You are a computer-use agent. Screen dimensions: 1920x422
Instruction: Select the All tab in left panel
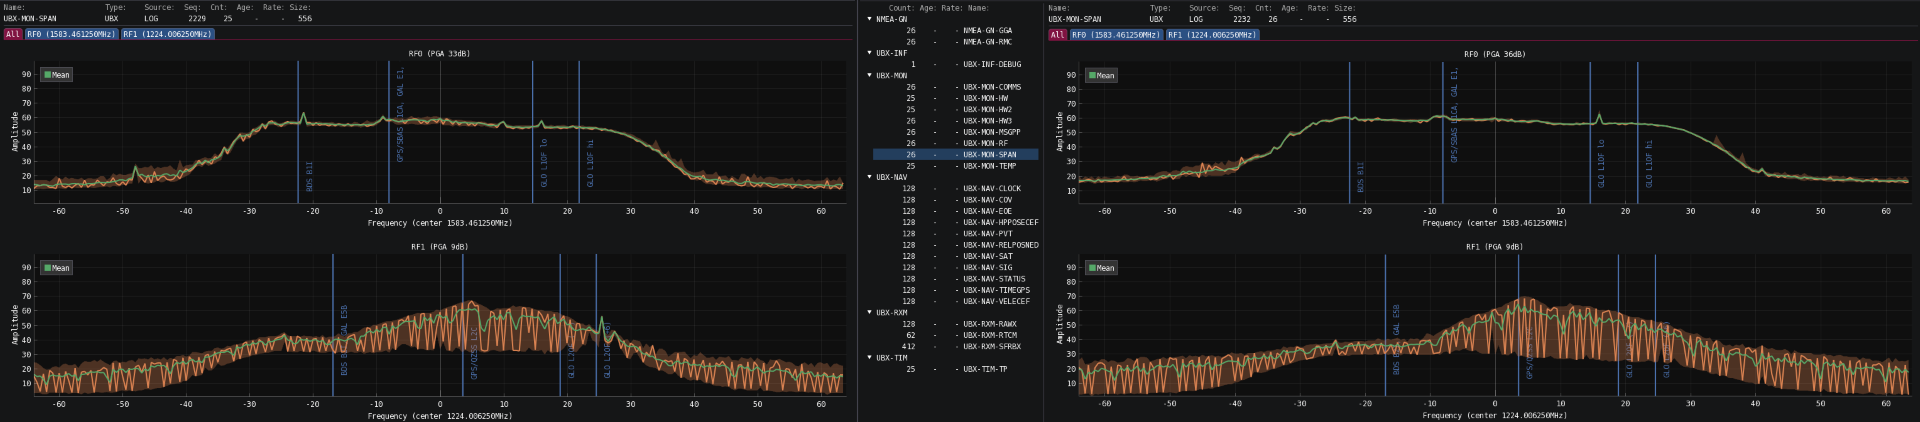coord(12,34)
